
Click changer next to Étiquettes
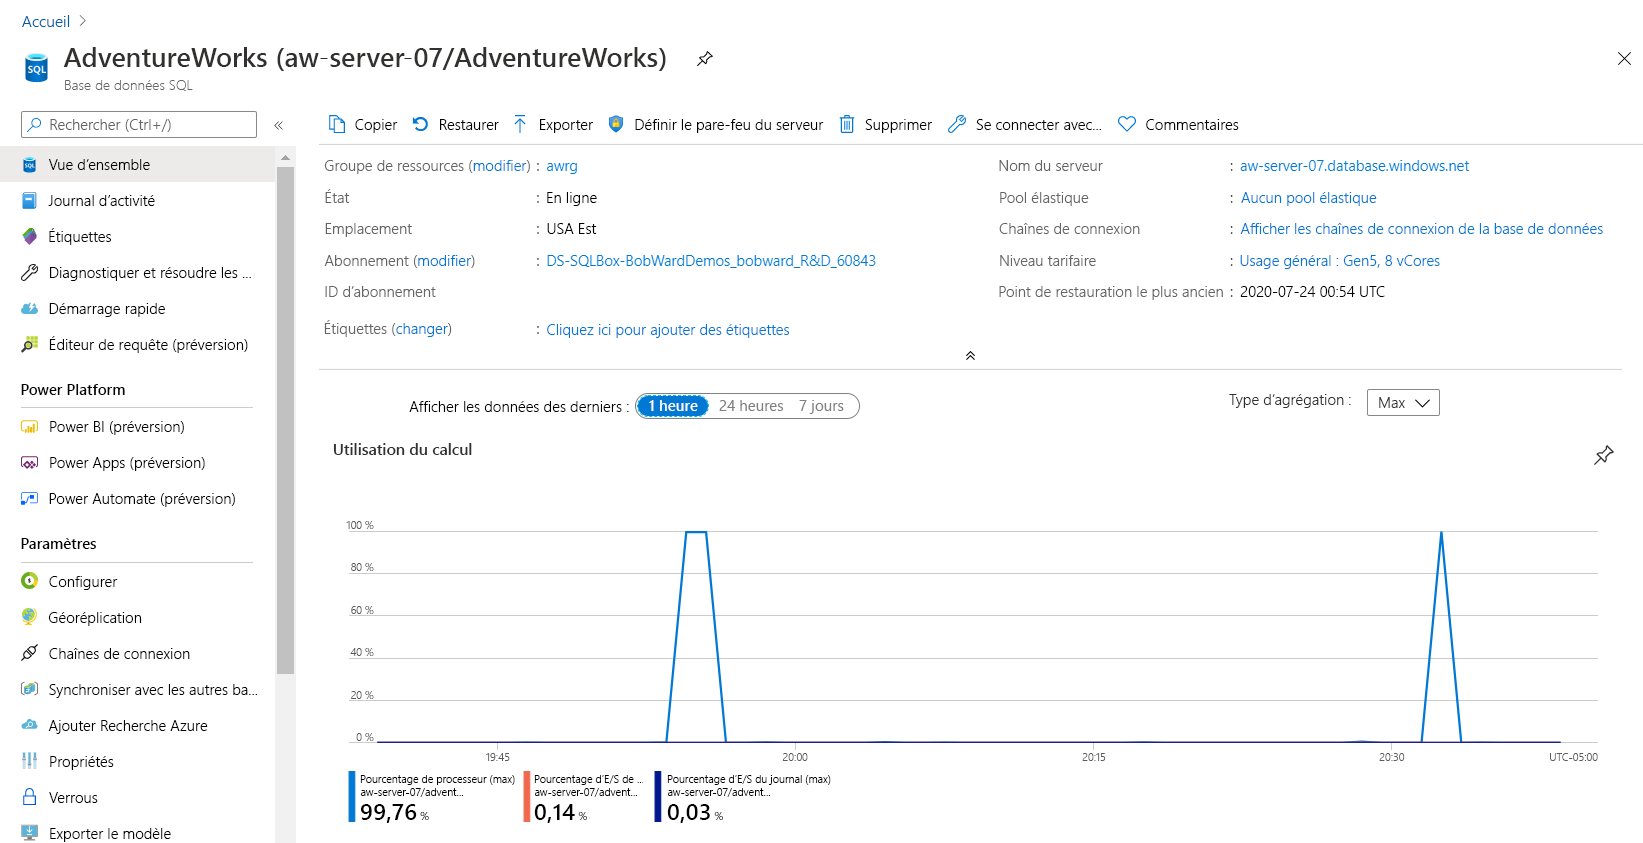[x=422, y=329]
